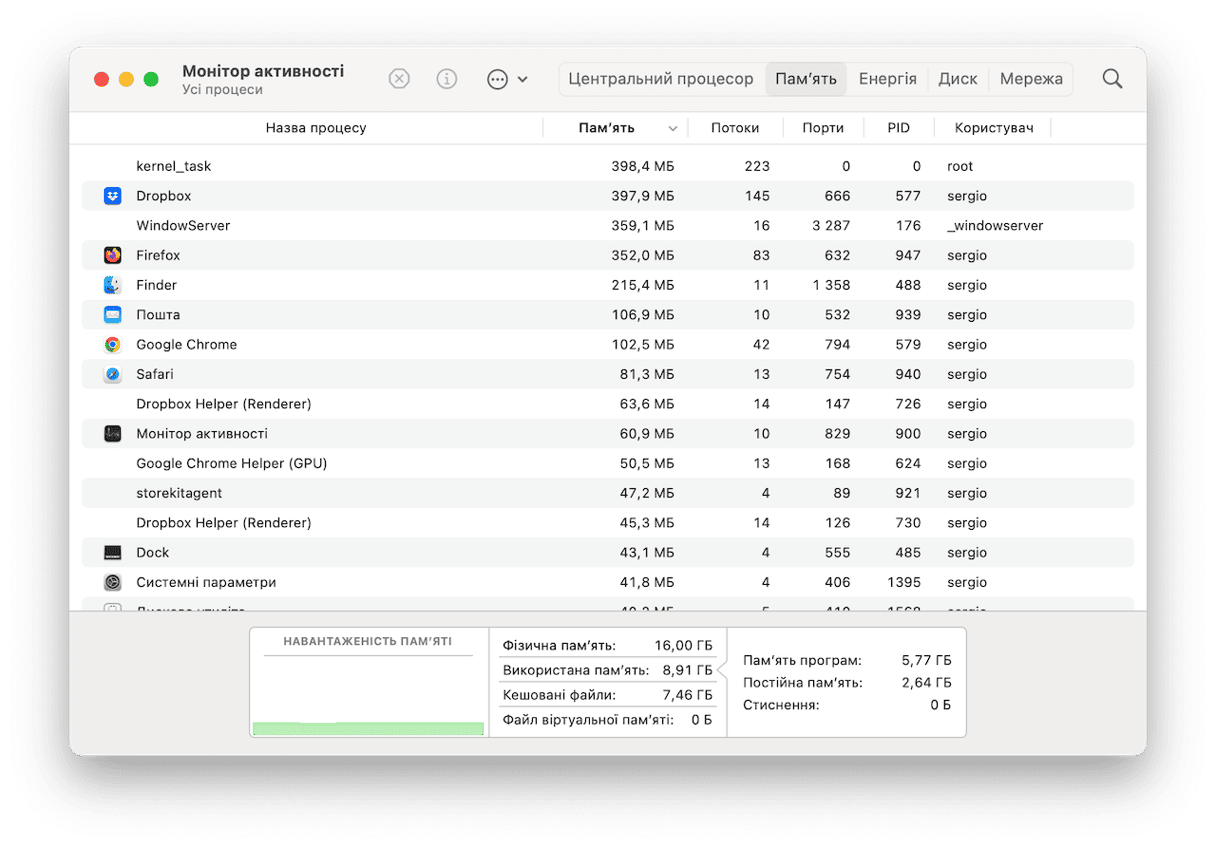
Task: Open the ellipsis more-actions menu
Action: pyautogui.click(x=507, y=79)
